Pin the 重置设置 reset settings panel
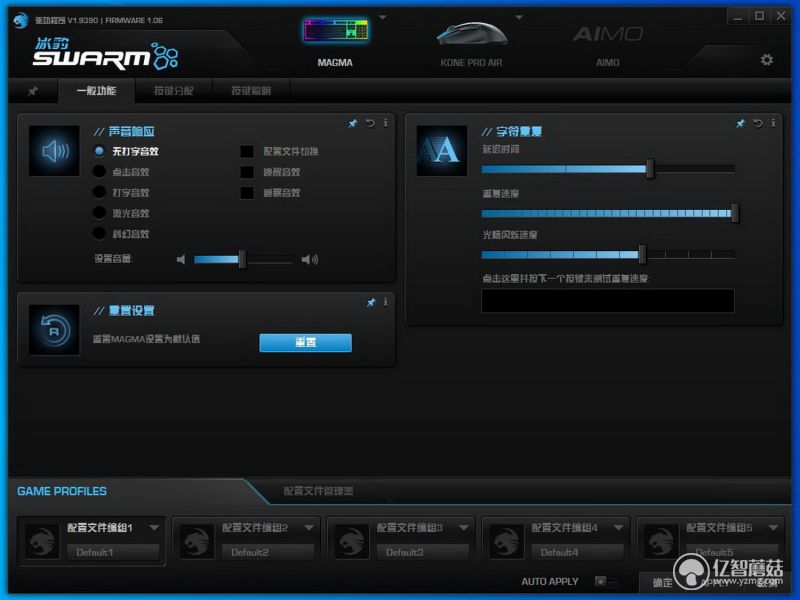Image resolution: width=800 pixels, height=600 pixels. [371, 302]
